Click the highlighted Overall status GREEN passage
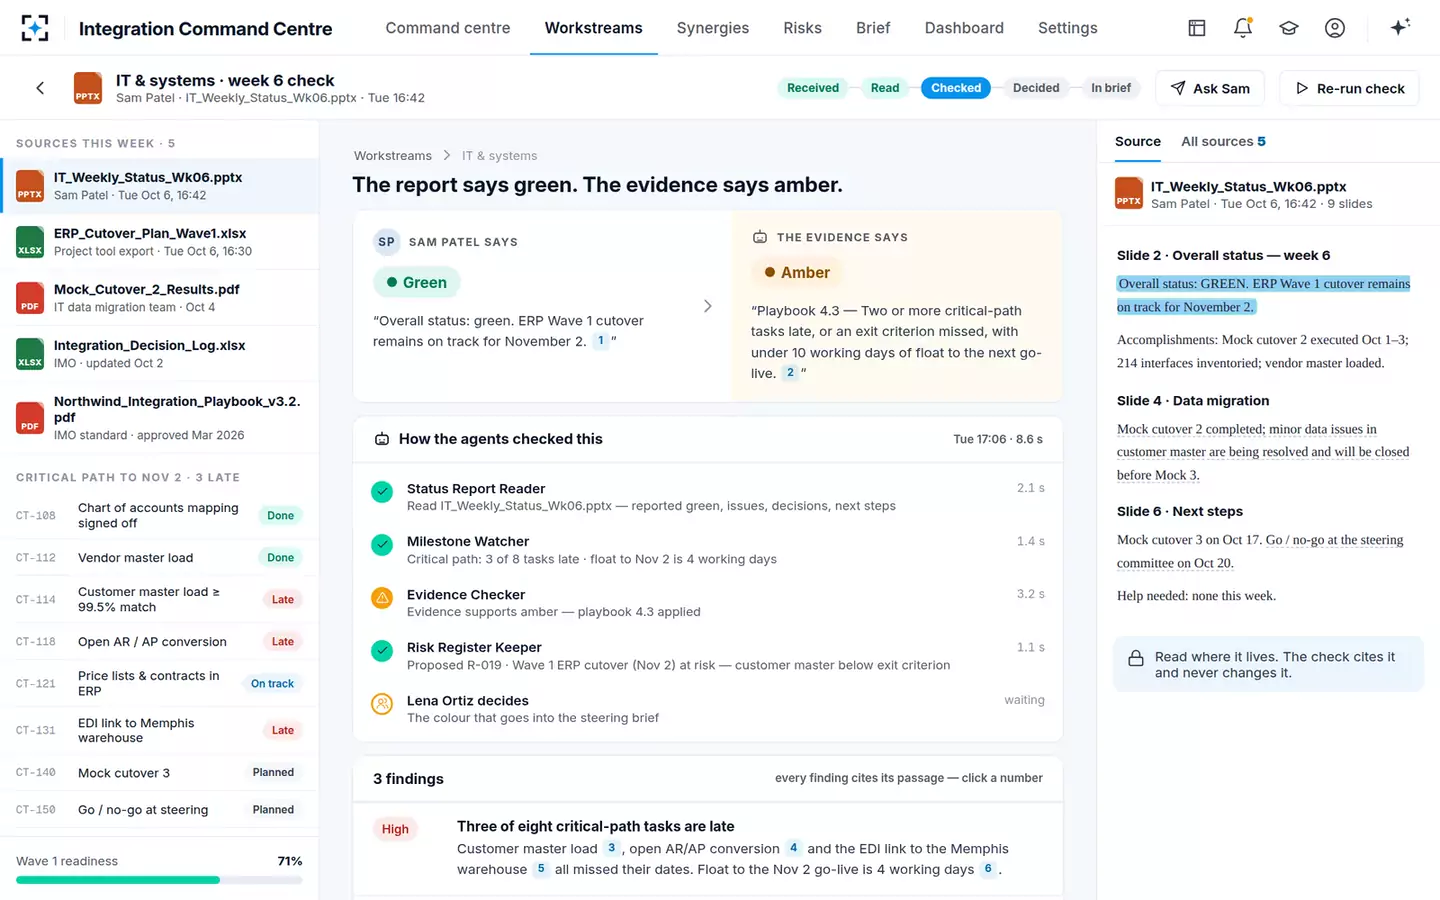 [x=1264, y=295]
